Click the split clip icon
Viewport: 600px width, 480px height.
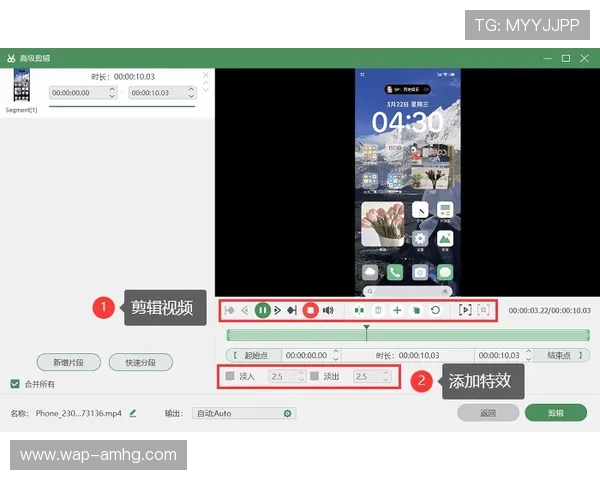click(359, 310)
